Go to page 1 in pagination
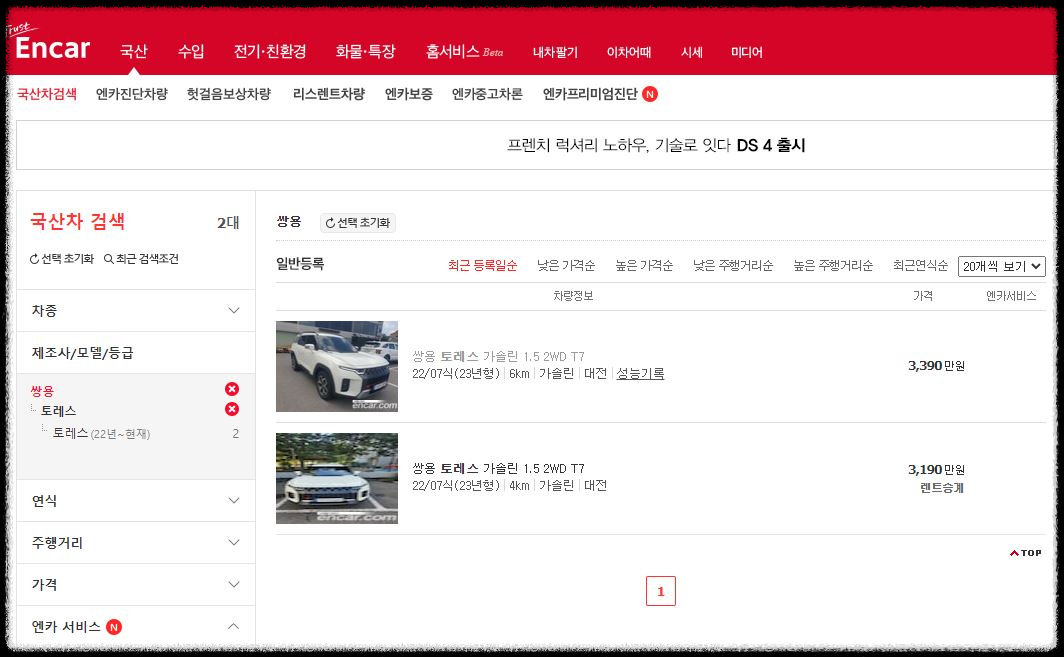The height and width of the screenshot is (657, 1064). 661,591
